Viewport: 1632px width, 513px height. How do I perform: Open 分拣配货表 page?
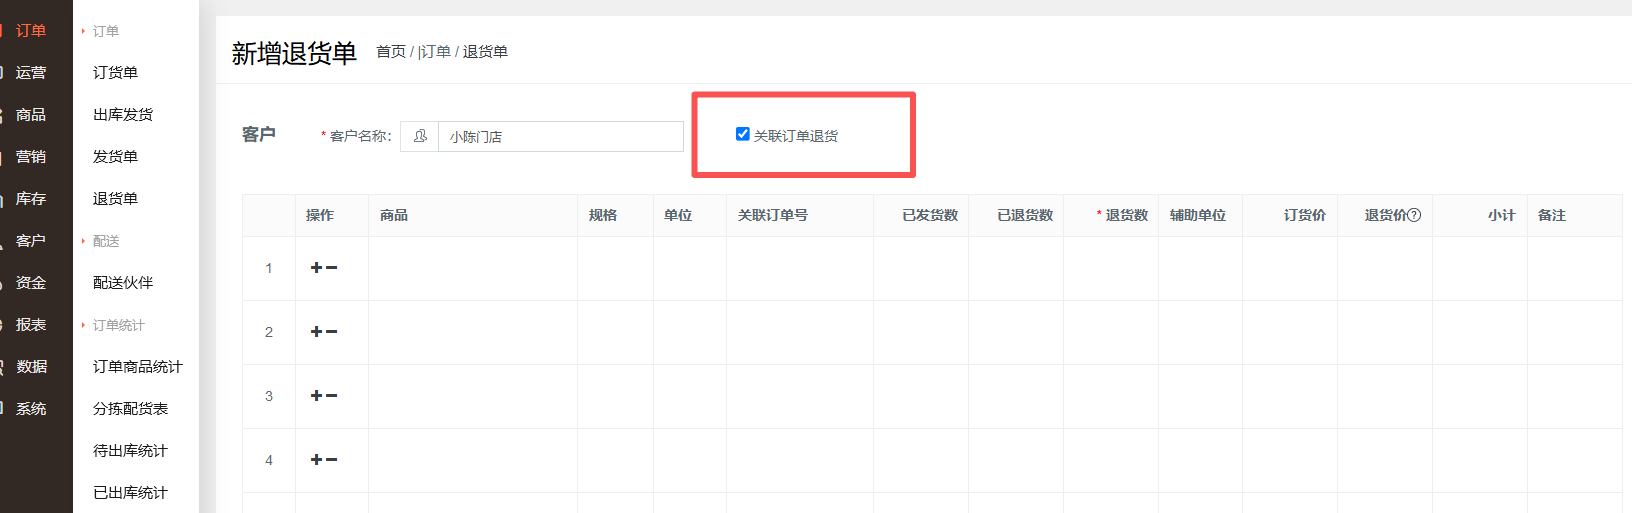point(131,409)
